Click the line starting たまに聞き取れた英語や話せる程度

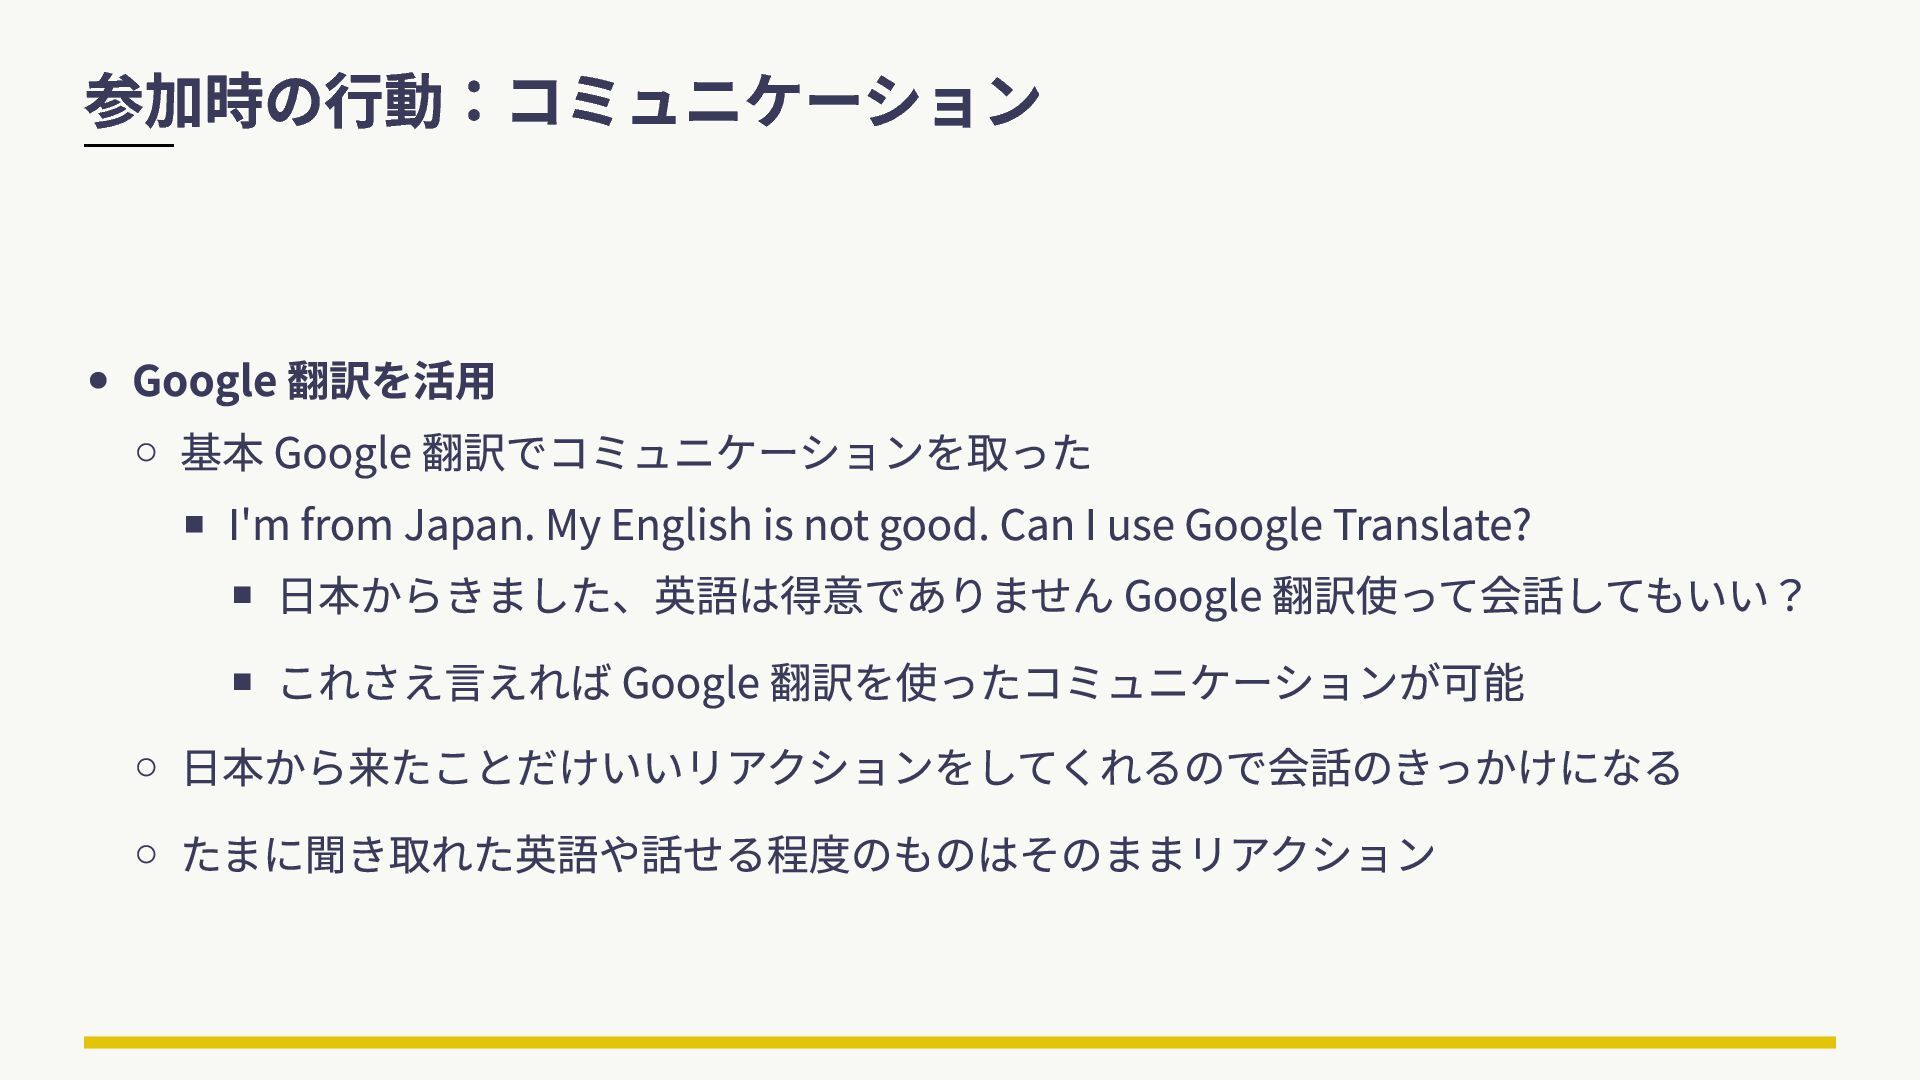pyautogui.click(x=808, y=853)
